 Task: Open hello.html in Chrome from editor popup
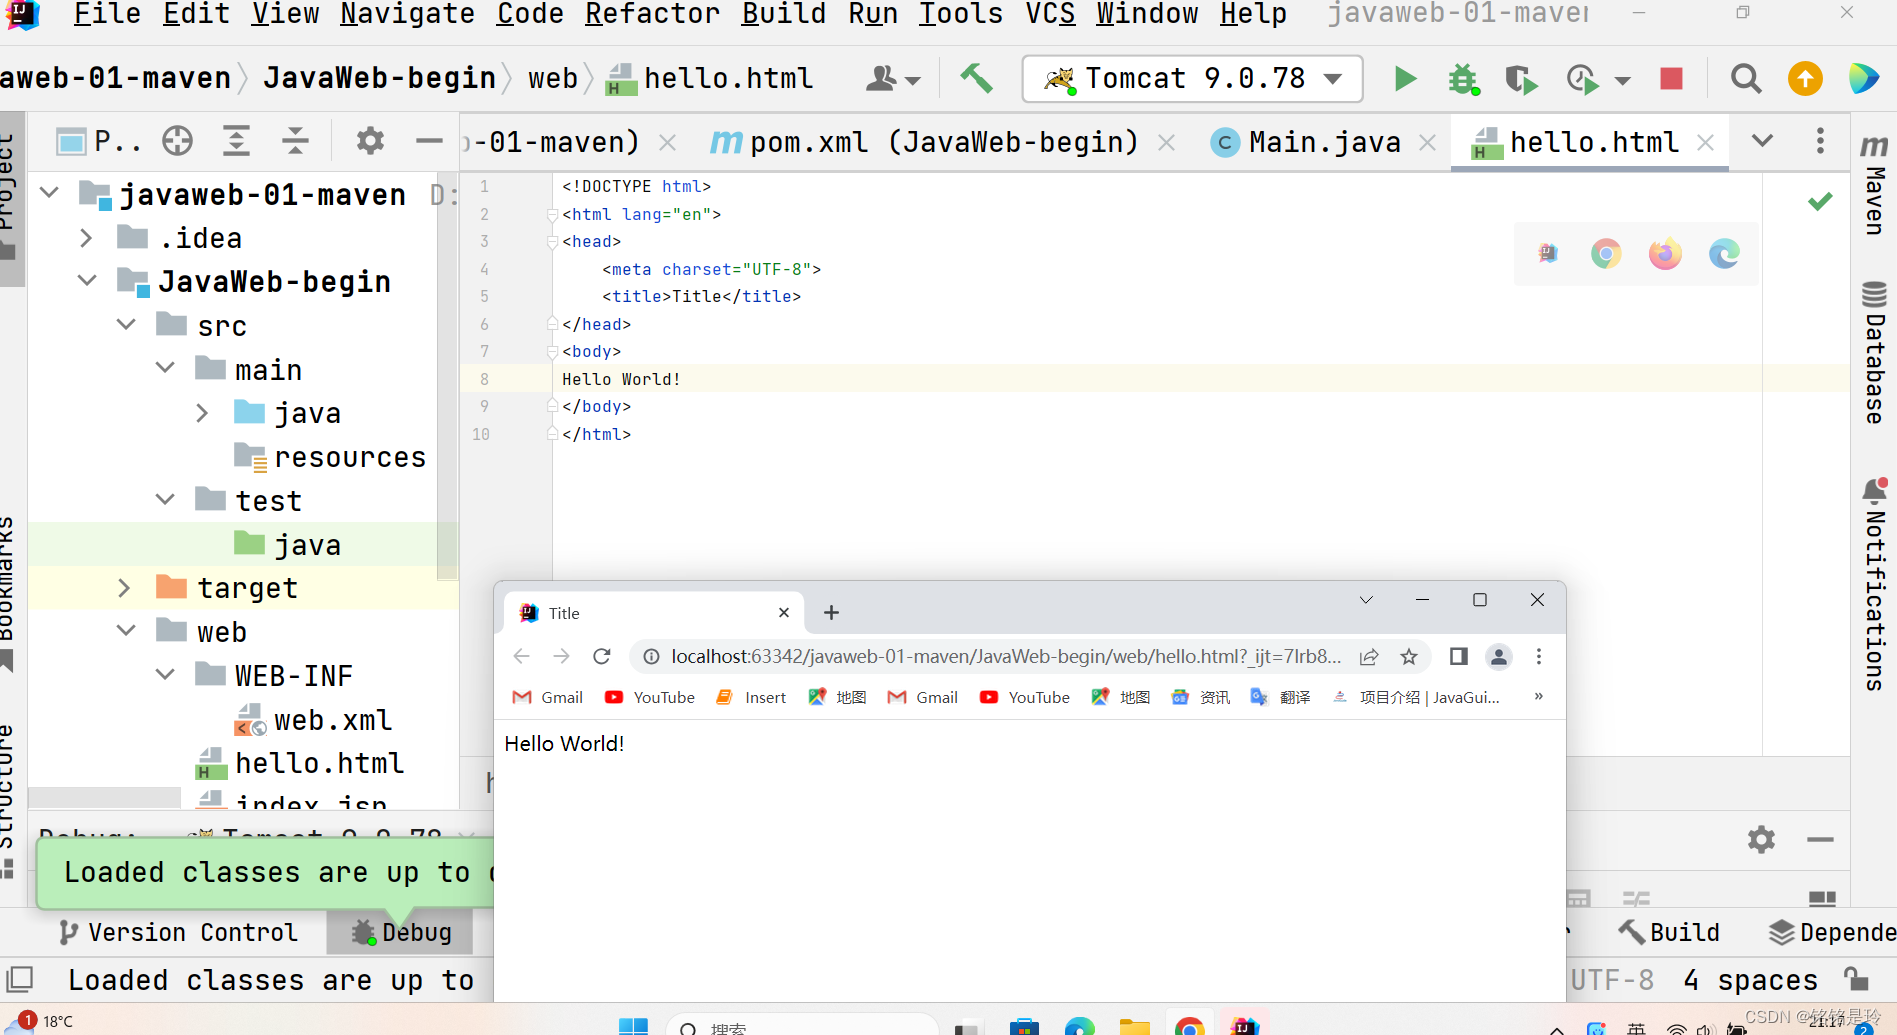click(1606, 254)
